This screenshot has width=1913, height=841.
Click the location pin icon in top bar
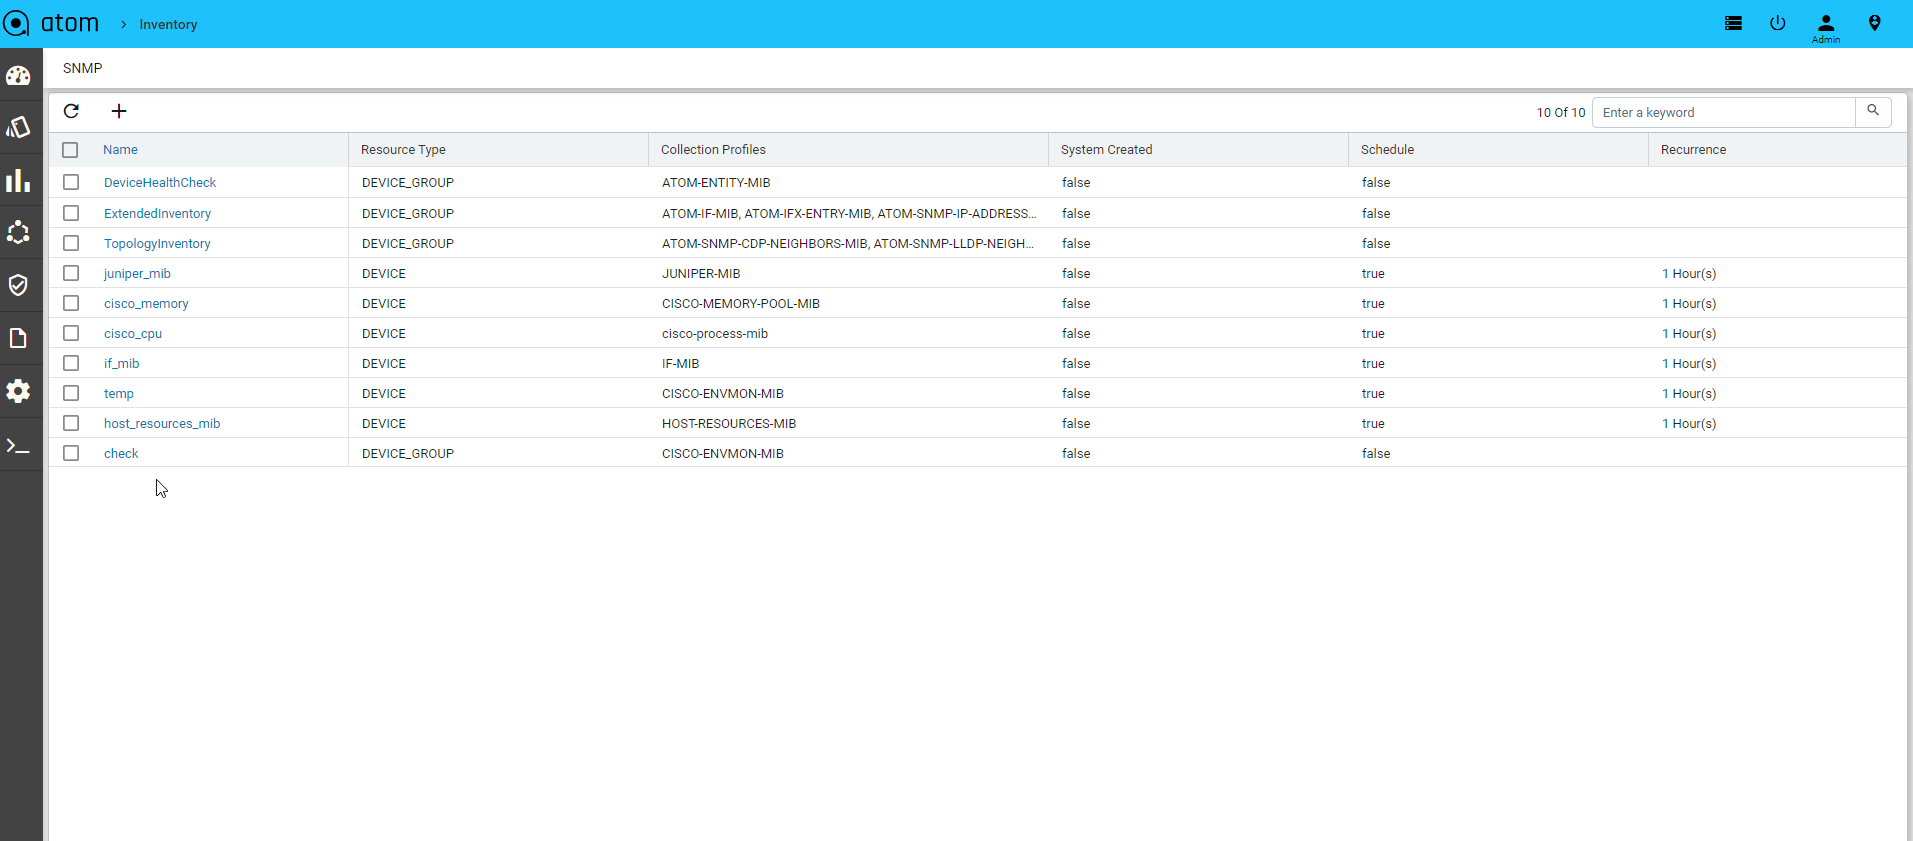coord(1875,23)
